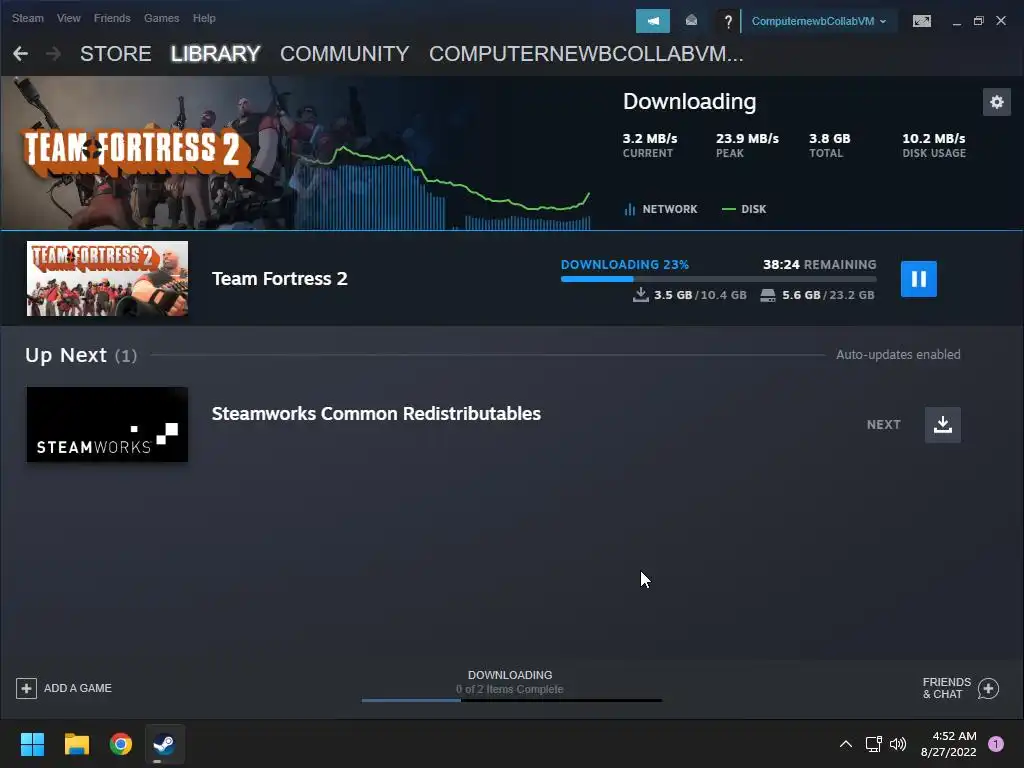Click DOWNLOADING status at bottom bar
The image size is (1024, 768).
(510, 675)
